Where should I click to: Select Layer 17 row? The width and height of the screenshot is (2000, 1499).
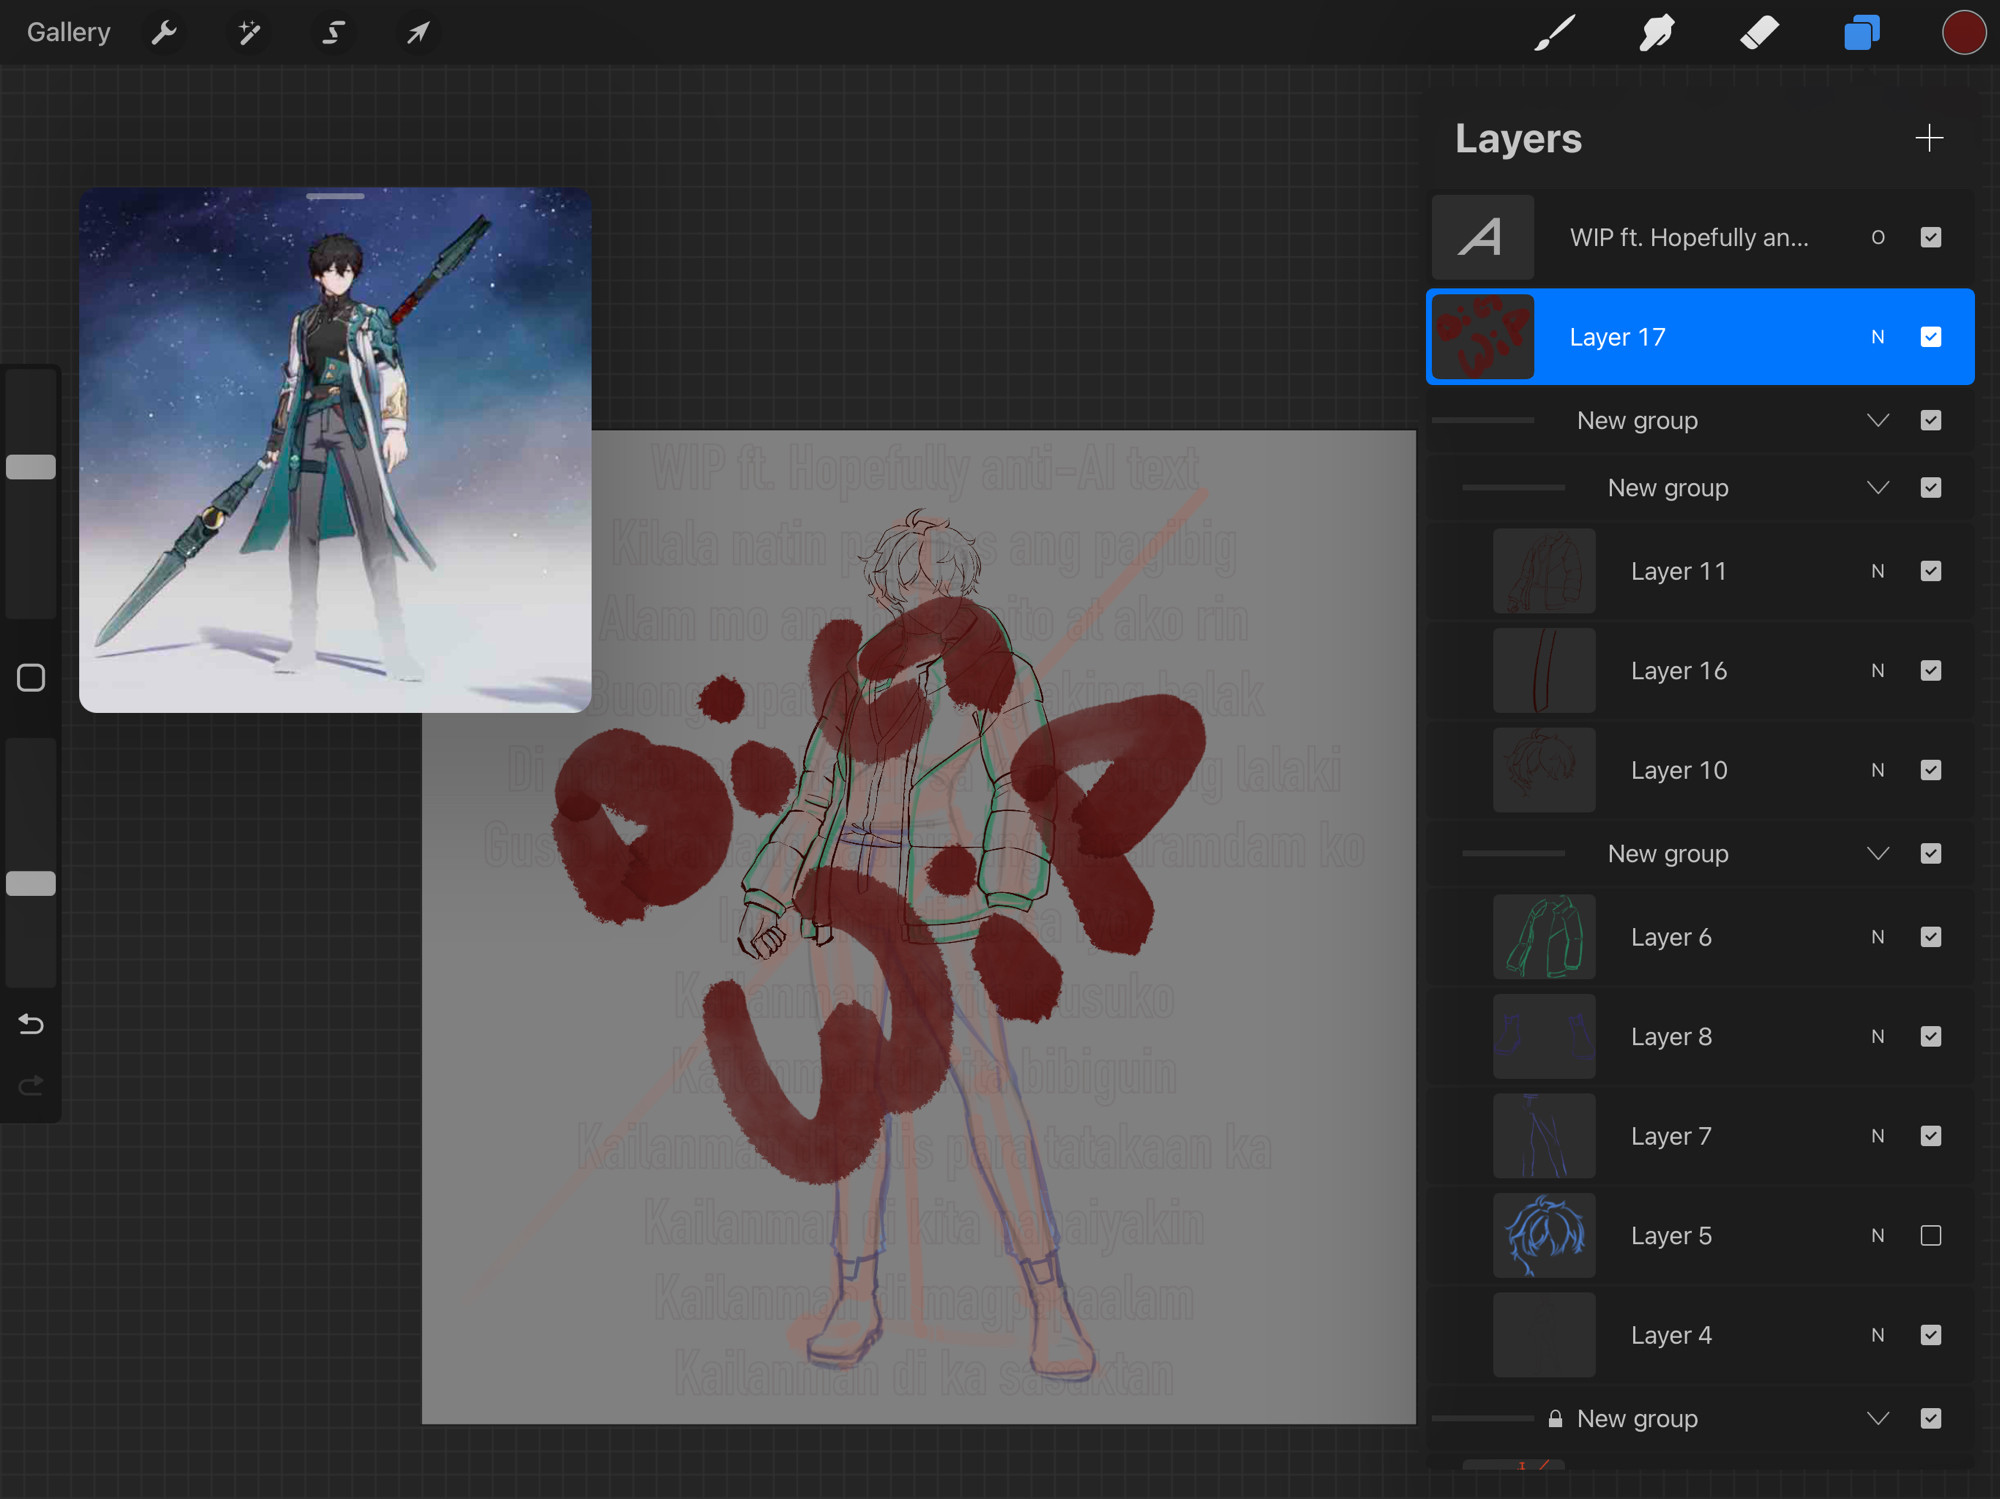point(1700,337)
